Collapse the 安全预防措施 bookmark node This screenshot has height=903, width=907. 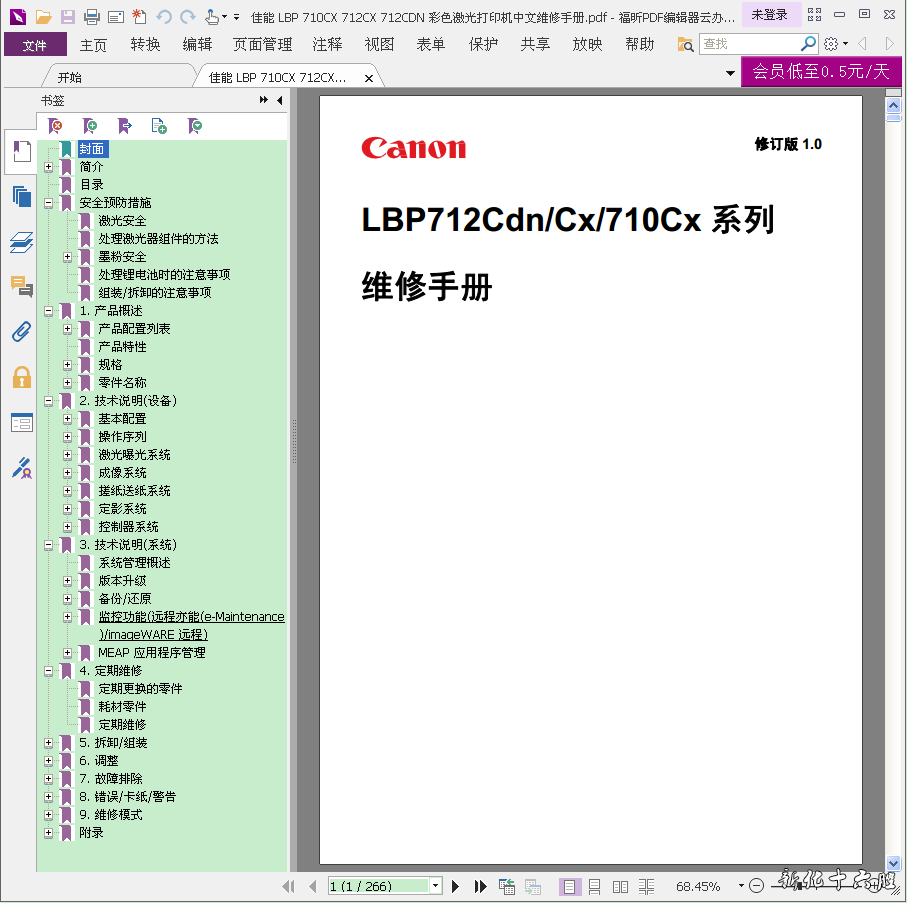click(49, 203)
